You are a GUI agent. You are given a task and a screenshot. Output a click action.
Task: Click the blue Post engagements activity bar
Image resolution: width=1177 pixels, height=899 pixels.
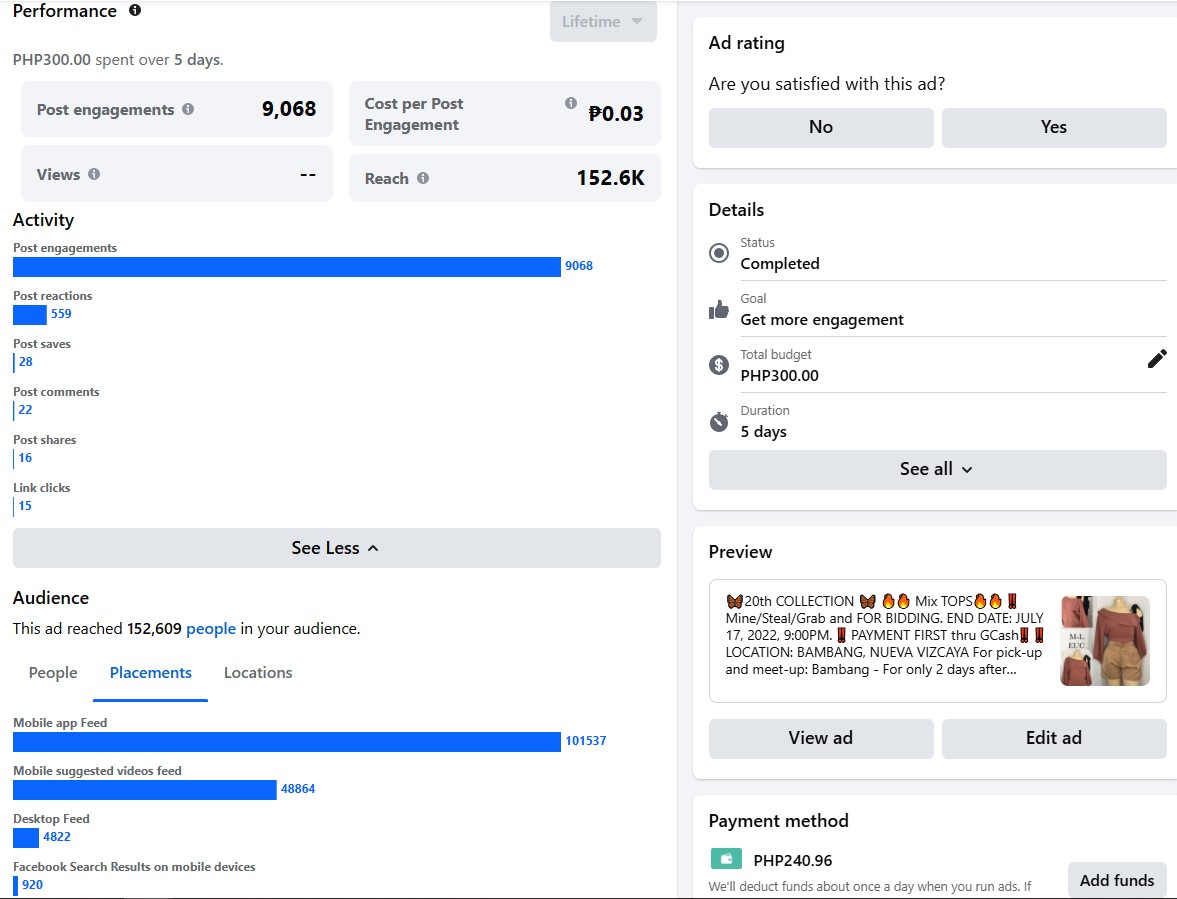287,267
